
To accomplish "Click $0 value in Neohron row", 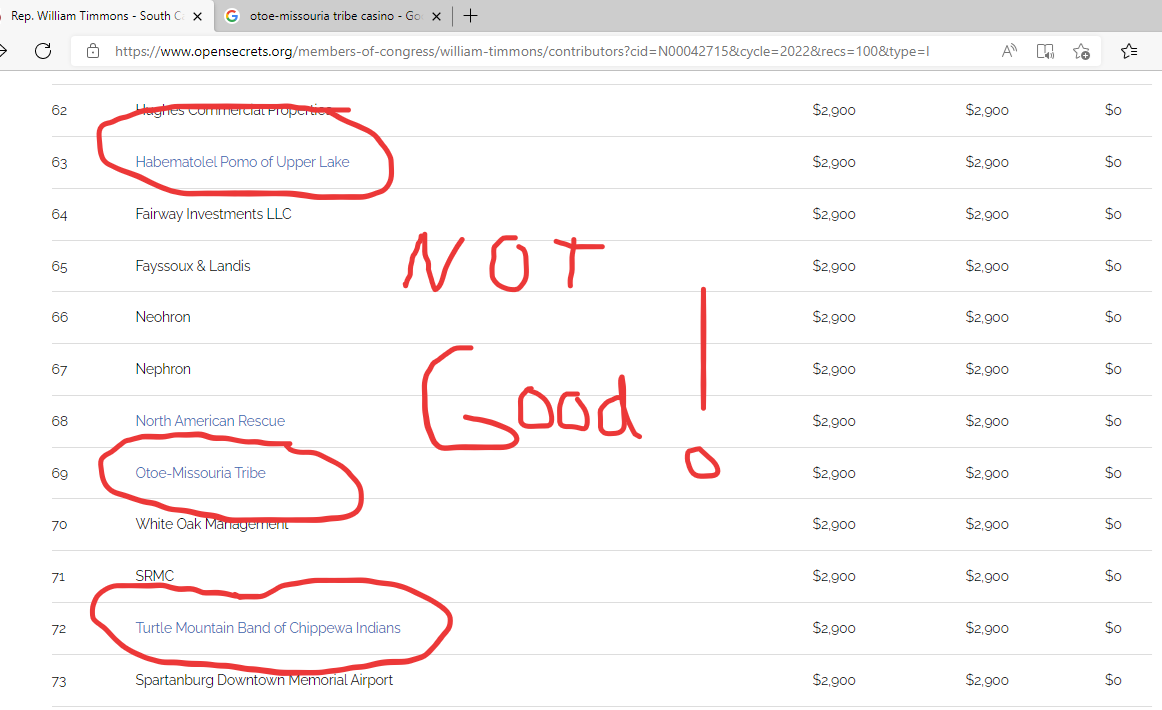I will pyautogui.click(x=1113, y=317).
